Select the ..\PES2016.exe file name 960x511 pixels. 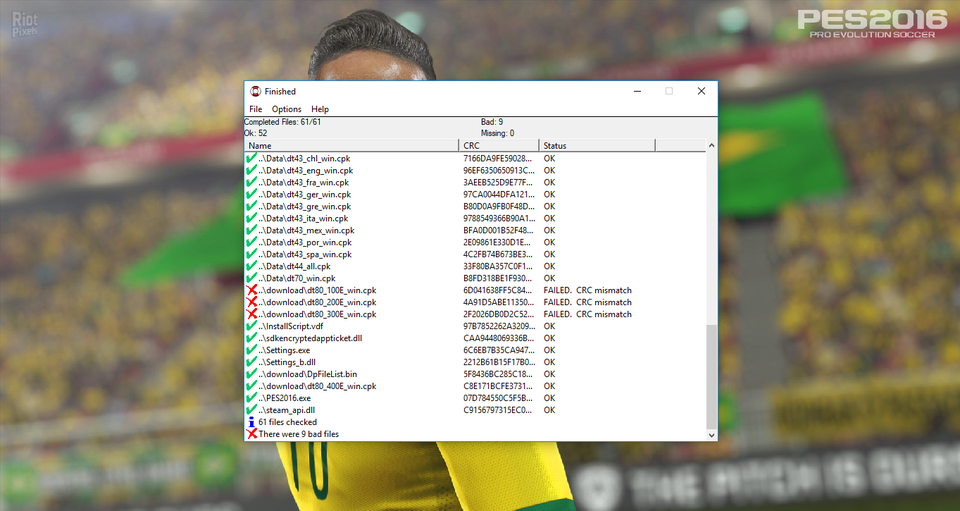click(x=285, y=398)
